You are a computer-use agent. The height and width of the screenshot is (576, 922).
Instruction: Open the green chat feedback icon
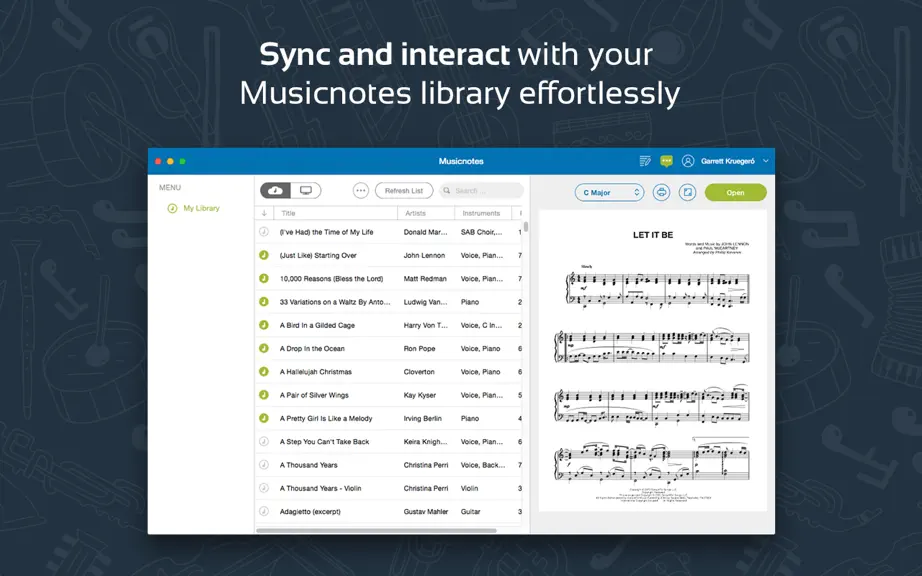click(x=666, y=161)
